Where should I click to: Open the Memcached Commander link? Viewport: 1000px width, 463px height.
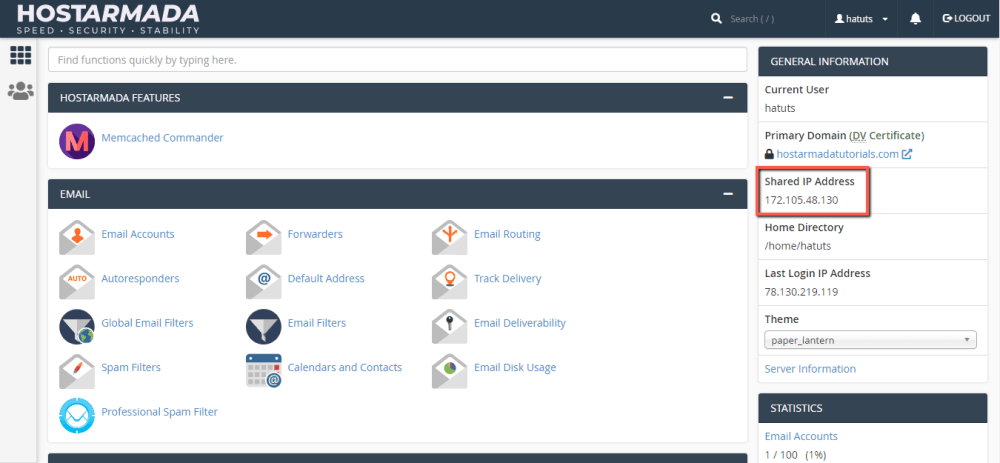tap(162, 138)
